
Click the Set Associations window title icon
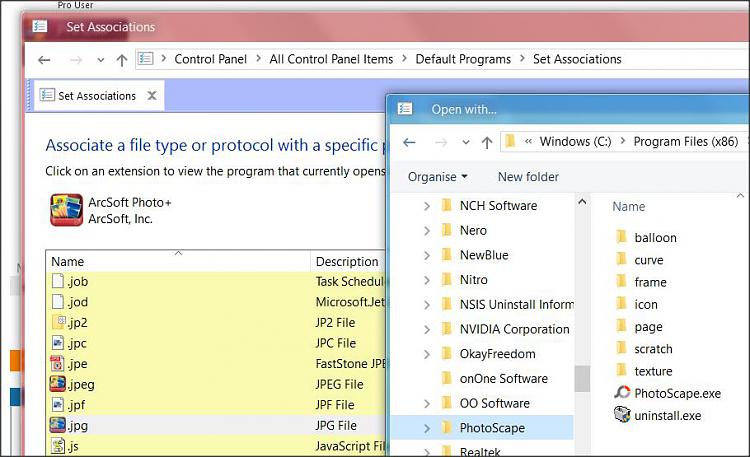pyautogui.click(x=40, y=26)
